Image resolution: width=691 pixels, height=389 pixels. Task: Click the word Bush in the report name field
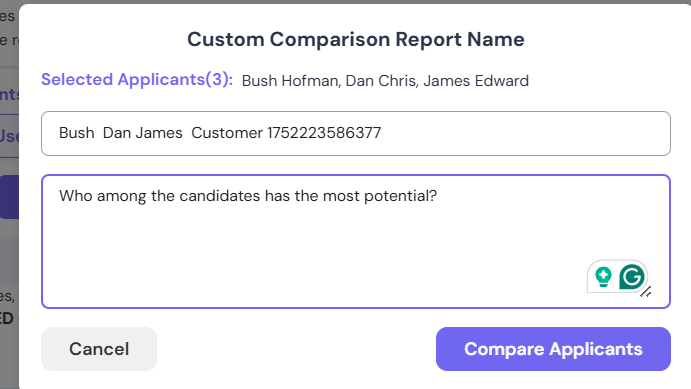(77, 133)
